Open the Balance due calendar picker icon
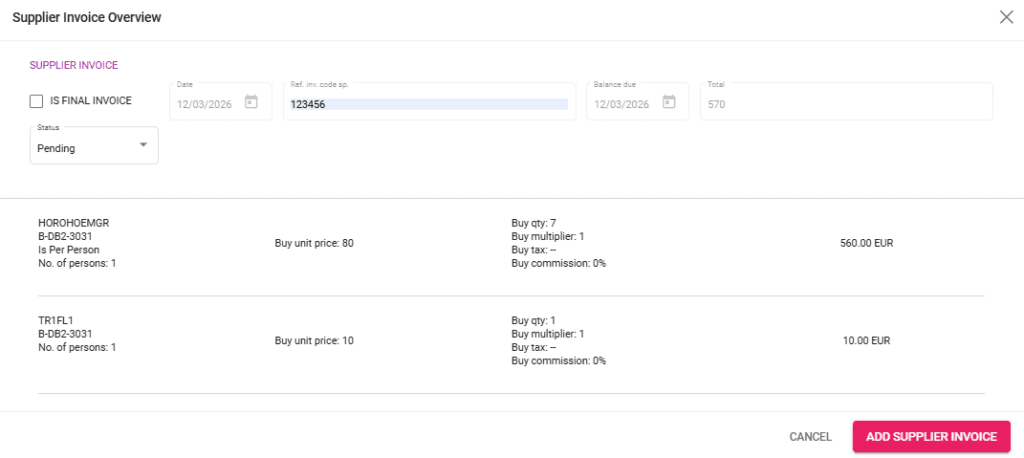Viewport: 1024px width, 458px height. click(669, 102)
